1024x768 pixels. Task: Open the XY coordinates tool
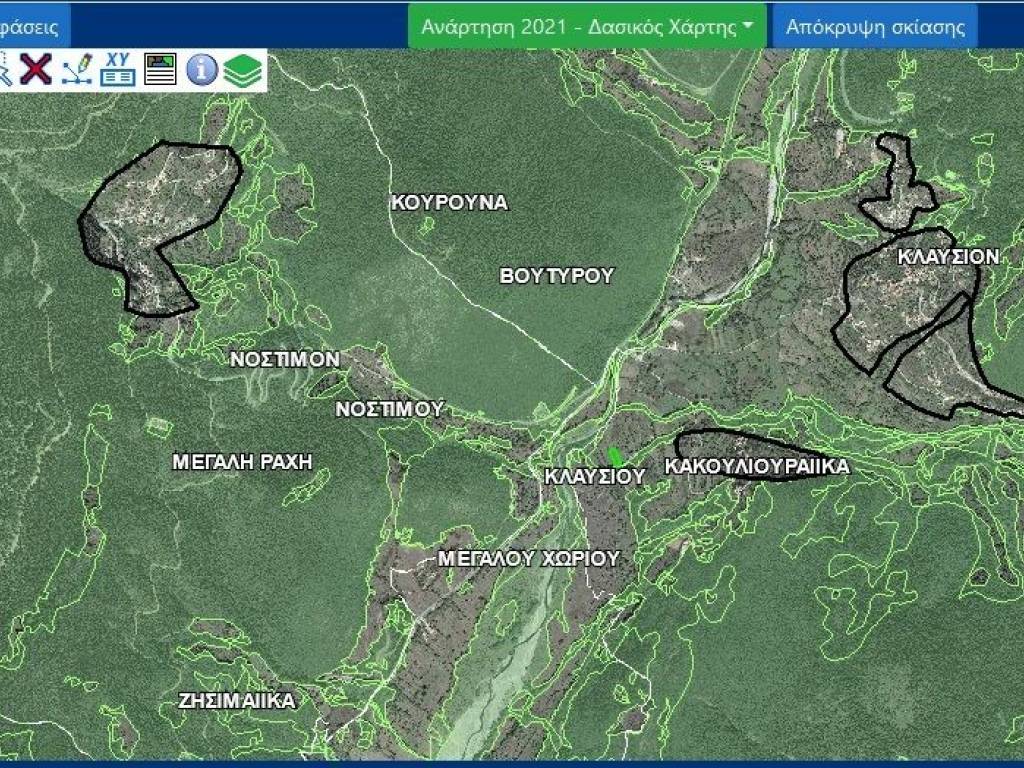118,70
